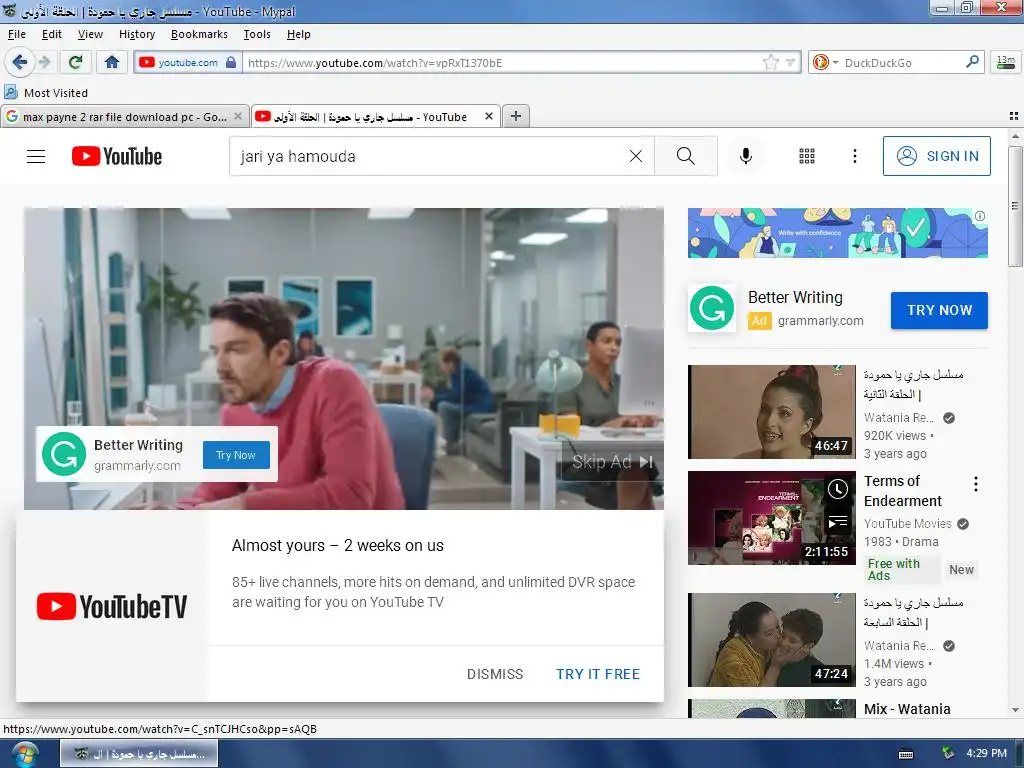Click the YouTube logo

[x=117, y=156]
